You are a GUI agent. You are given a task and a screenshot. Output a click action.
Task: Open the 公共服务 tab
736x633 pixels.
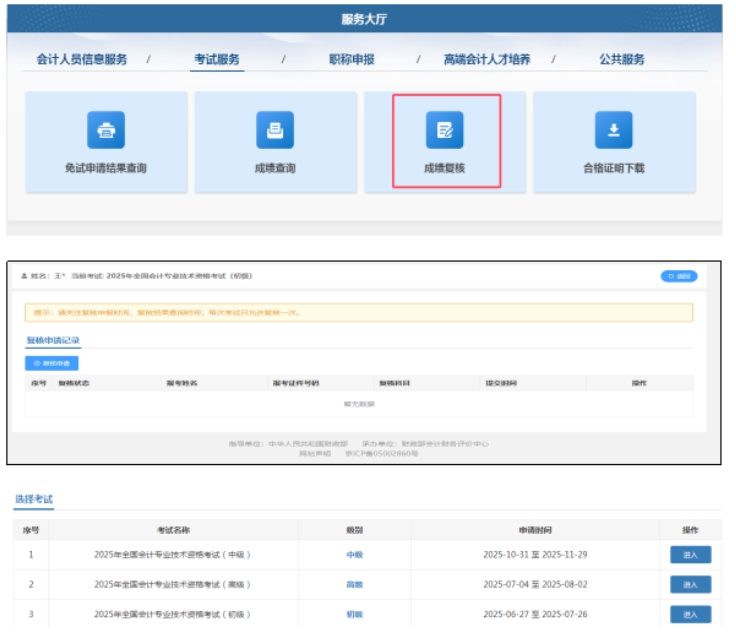[x=622, y=60]
